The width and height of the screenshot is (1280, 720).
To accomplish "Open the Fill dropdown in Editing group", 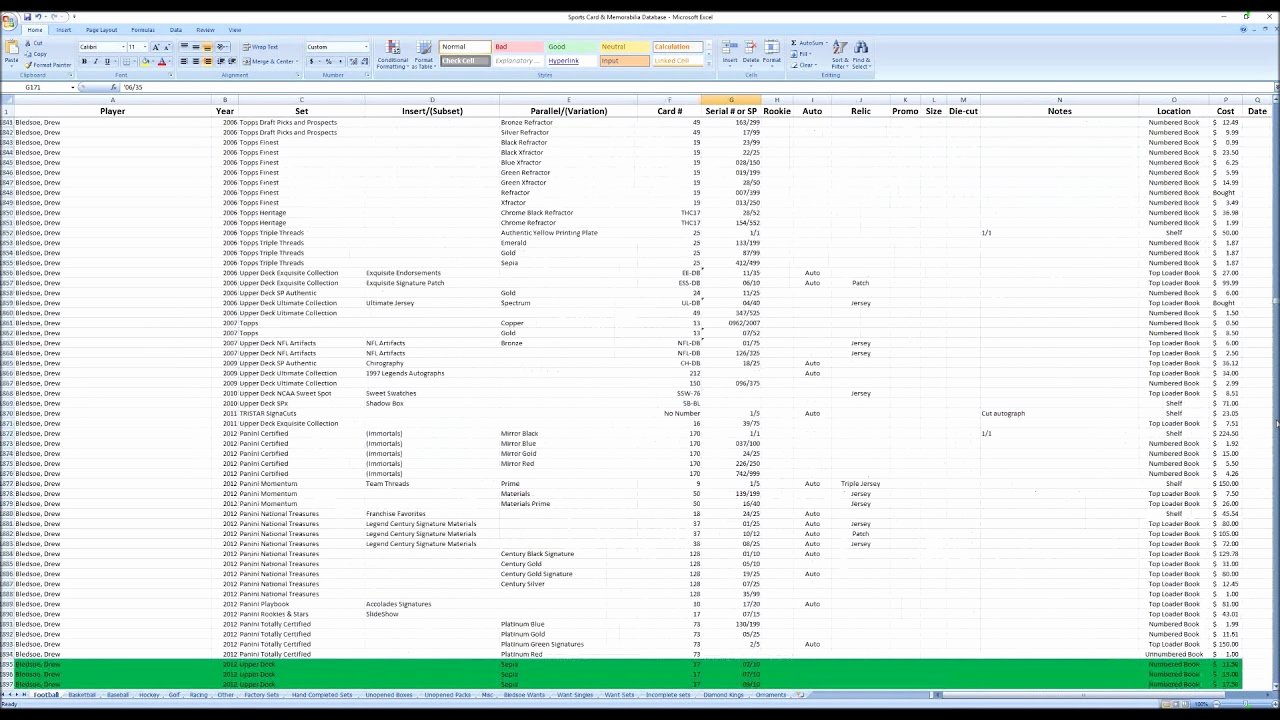I will point(801,54).
